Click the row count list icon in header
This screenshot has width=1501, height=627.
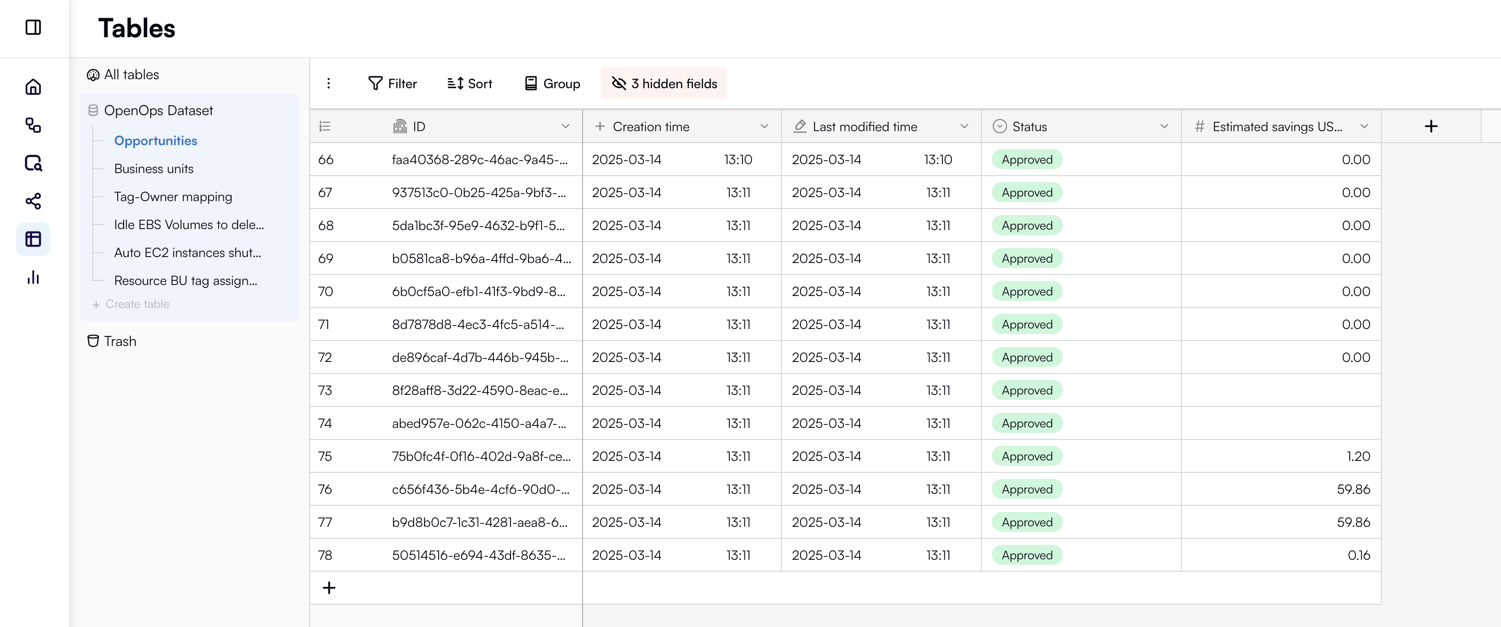click(x=325, y=127)
